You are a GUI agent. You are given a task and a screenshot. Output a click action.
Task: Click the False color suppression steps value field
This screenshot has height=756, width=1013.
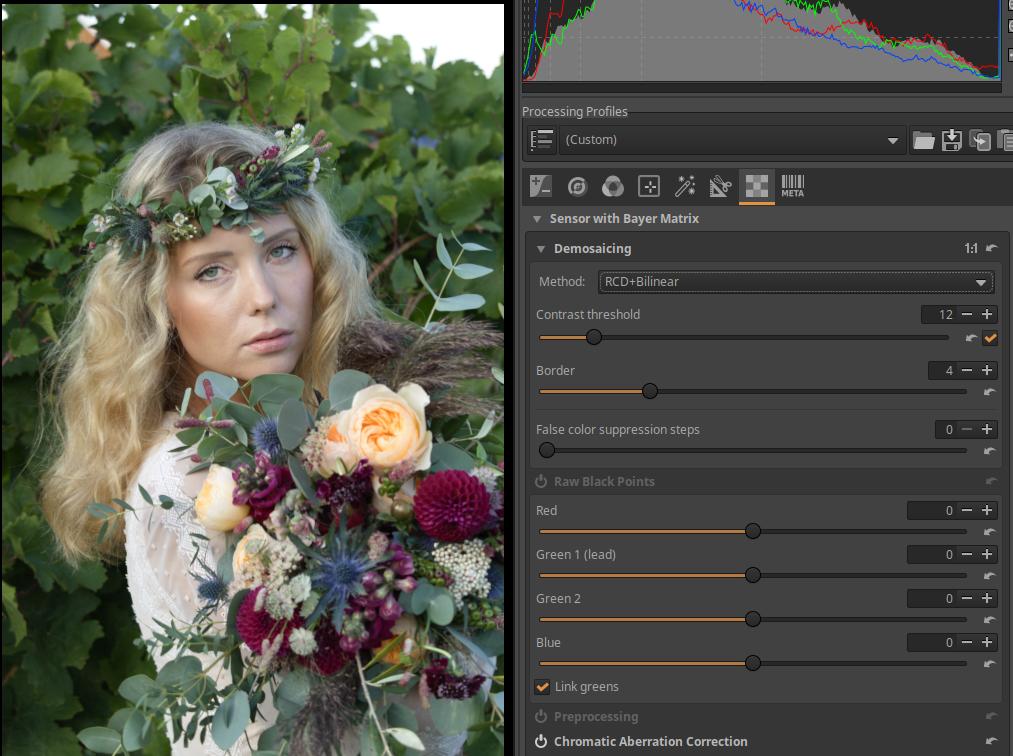946,430
